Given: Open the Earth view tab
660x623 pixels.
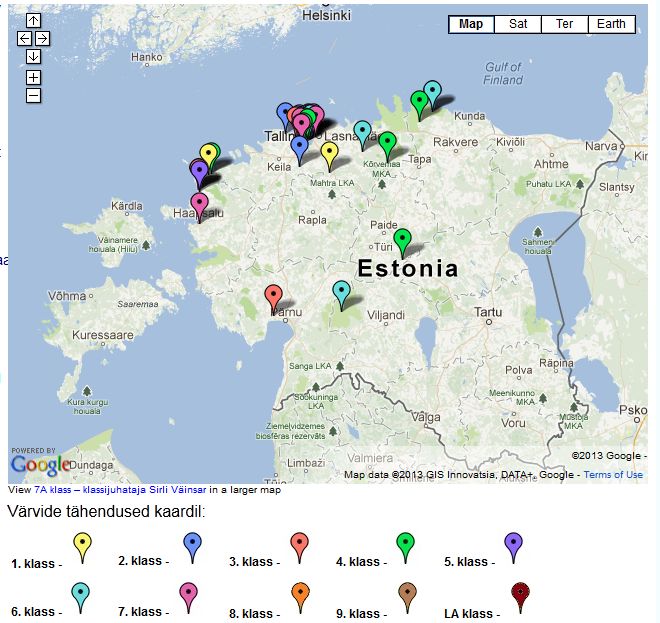Looking at the screenshot, I should (x=611, y=24).
